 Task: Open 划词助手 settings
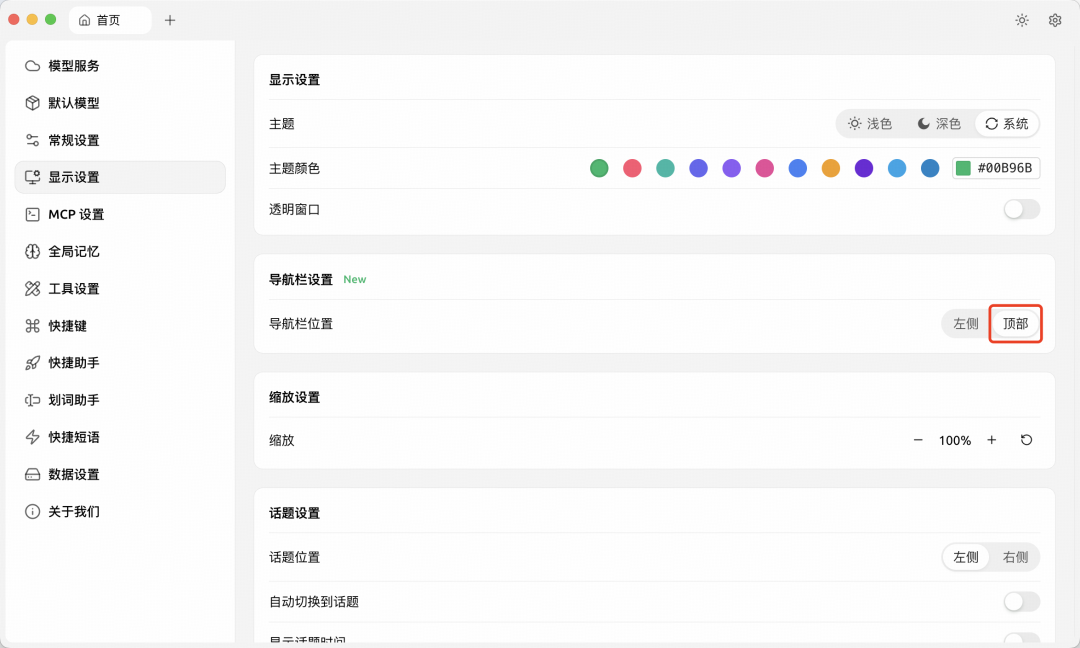point(70,400)
